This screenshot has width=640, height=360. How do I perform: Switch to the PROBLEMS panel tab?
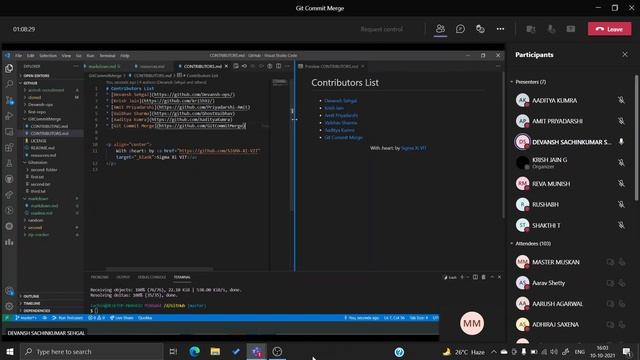tap(100, 277)
